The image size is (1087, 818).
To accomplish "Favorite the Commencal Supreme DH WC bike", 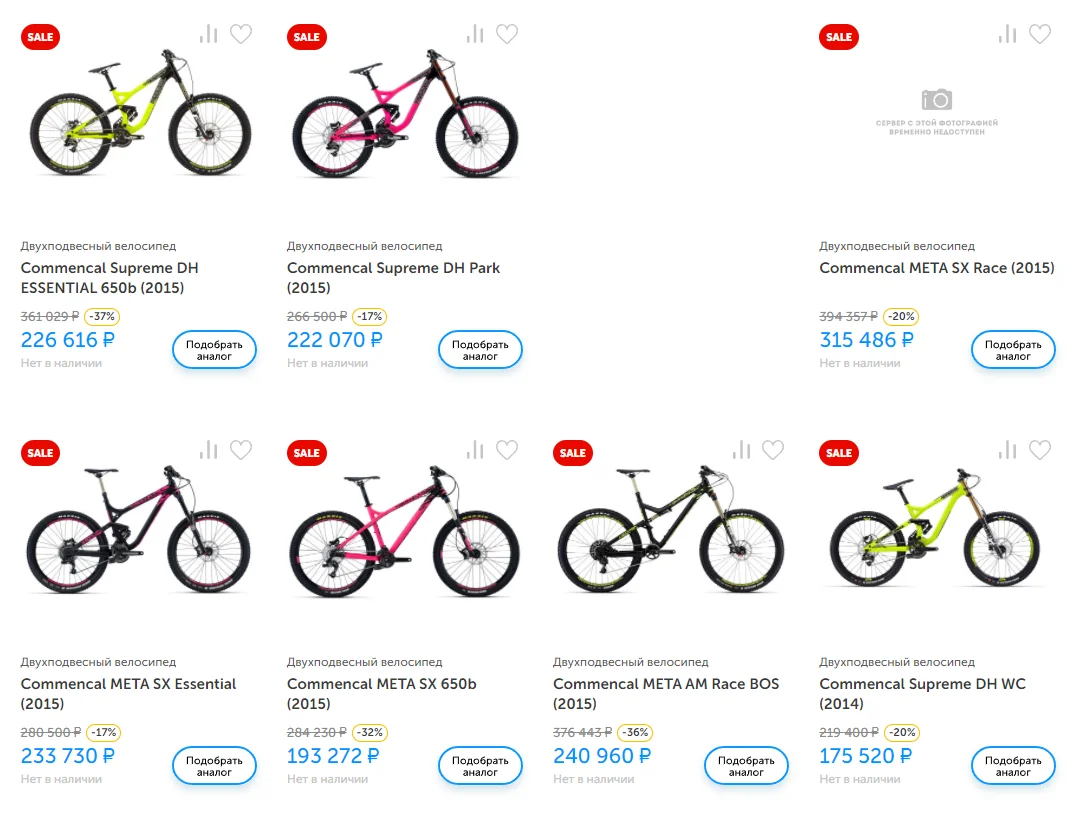I will [x=1040, y=451].
